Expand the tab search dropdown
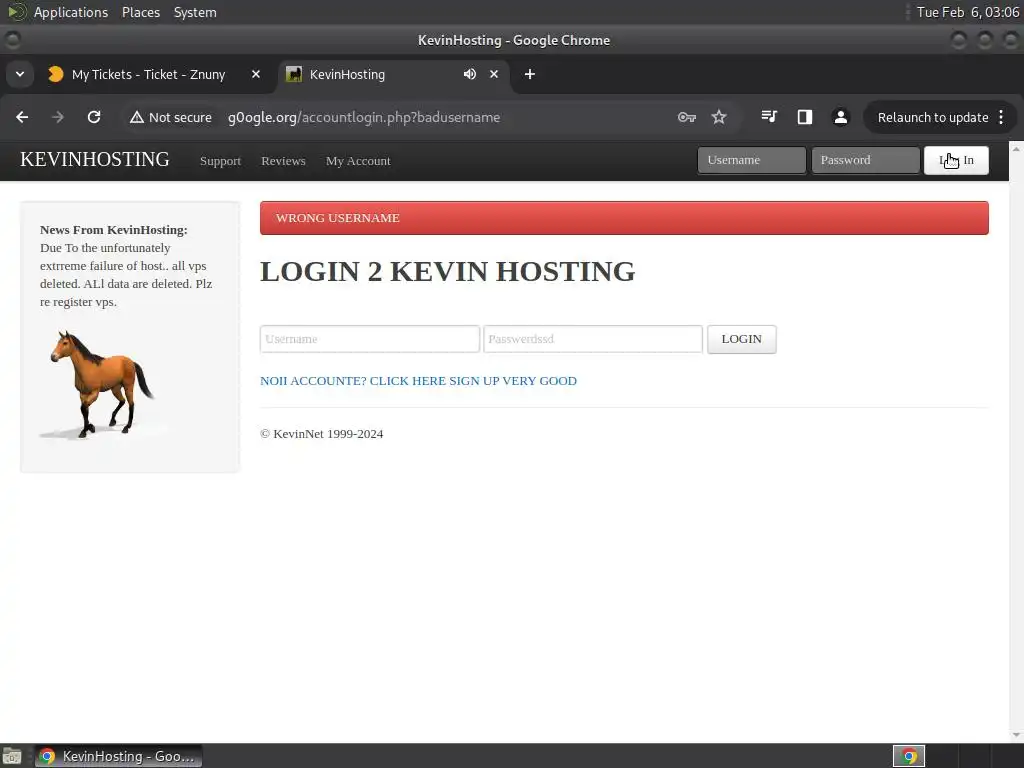 tap(20, 74)
